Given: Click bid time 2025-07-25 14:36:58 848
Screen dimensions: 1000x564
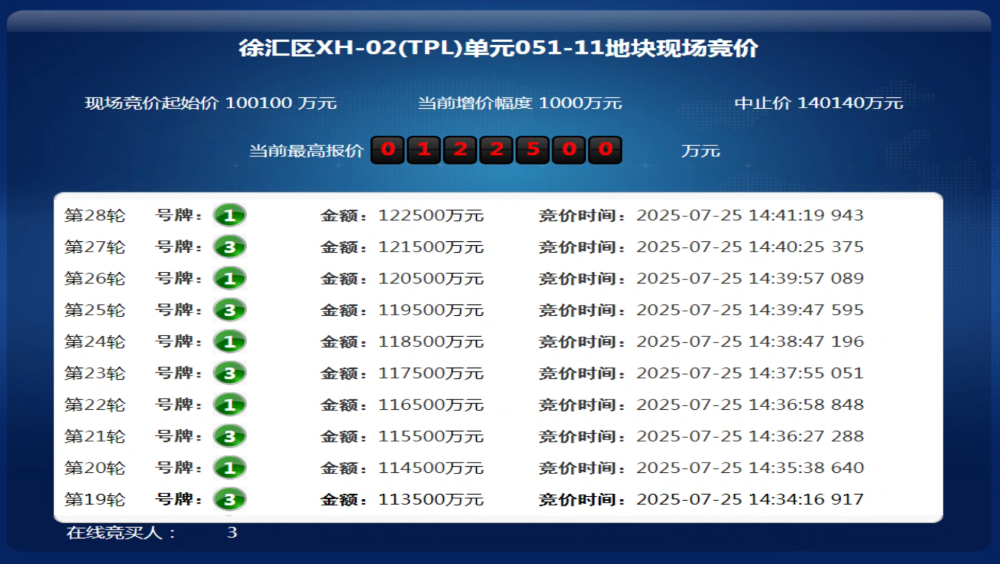Looking at the screenshot, I should [750, 404].
